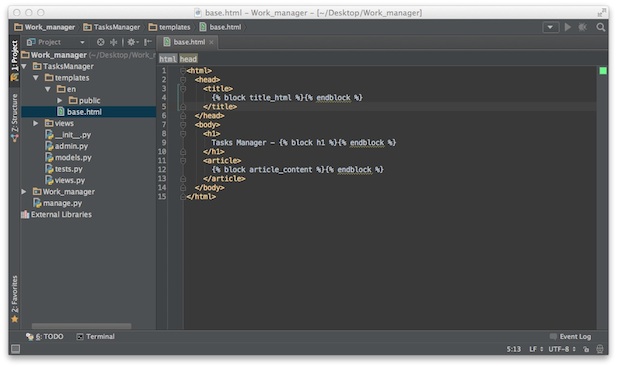Image resolution: width=617 pixels, height=367 pixels.
Task: Click the html breadcrumb above the editor
Action: 168,59
